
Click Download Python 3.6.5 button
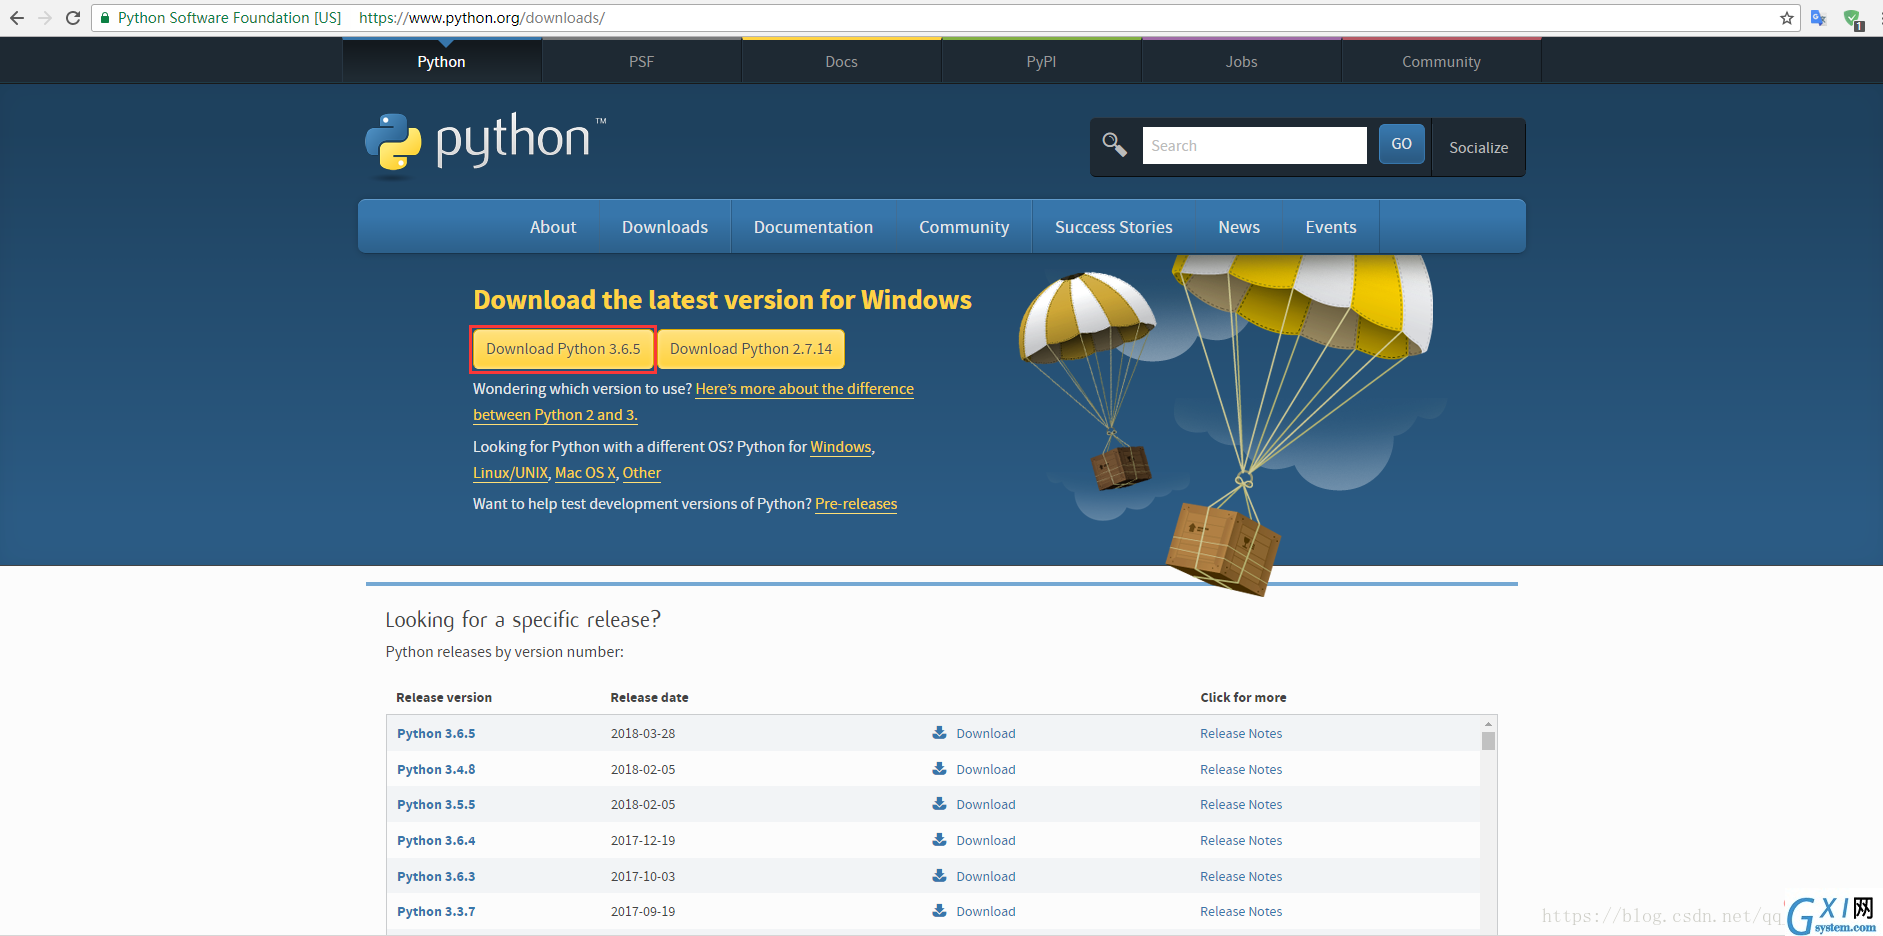click(x=563, y=349)
